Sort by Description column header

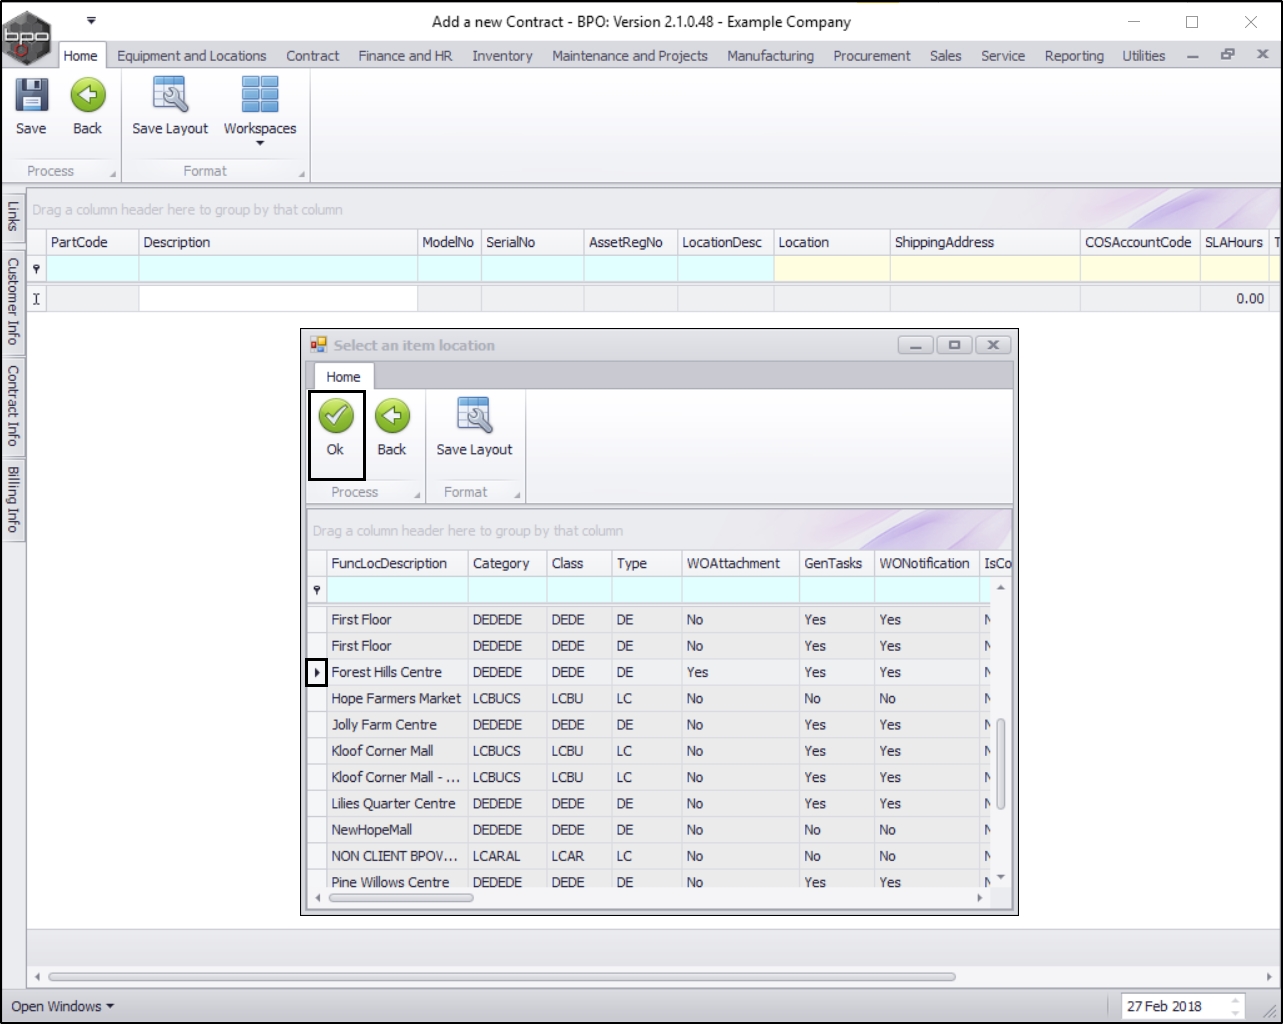click(278, 242)
